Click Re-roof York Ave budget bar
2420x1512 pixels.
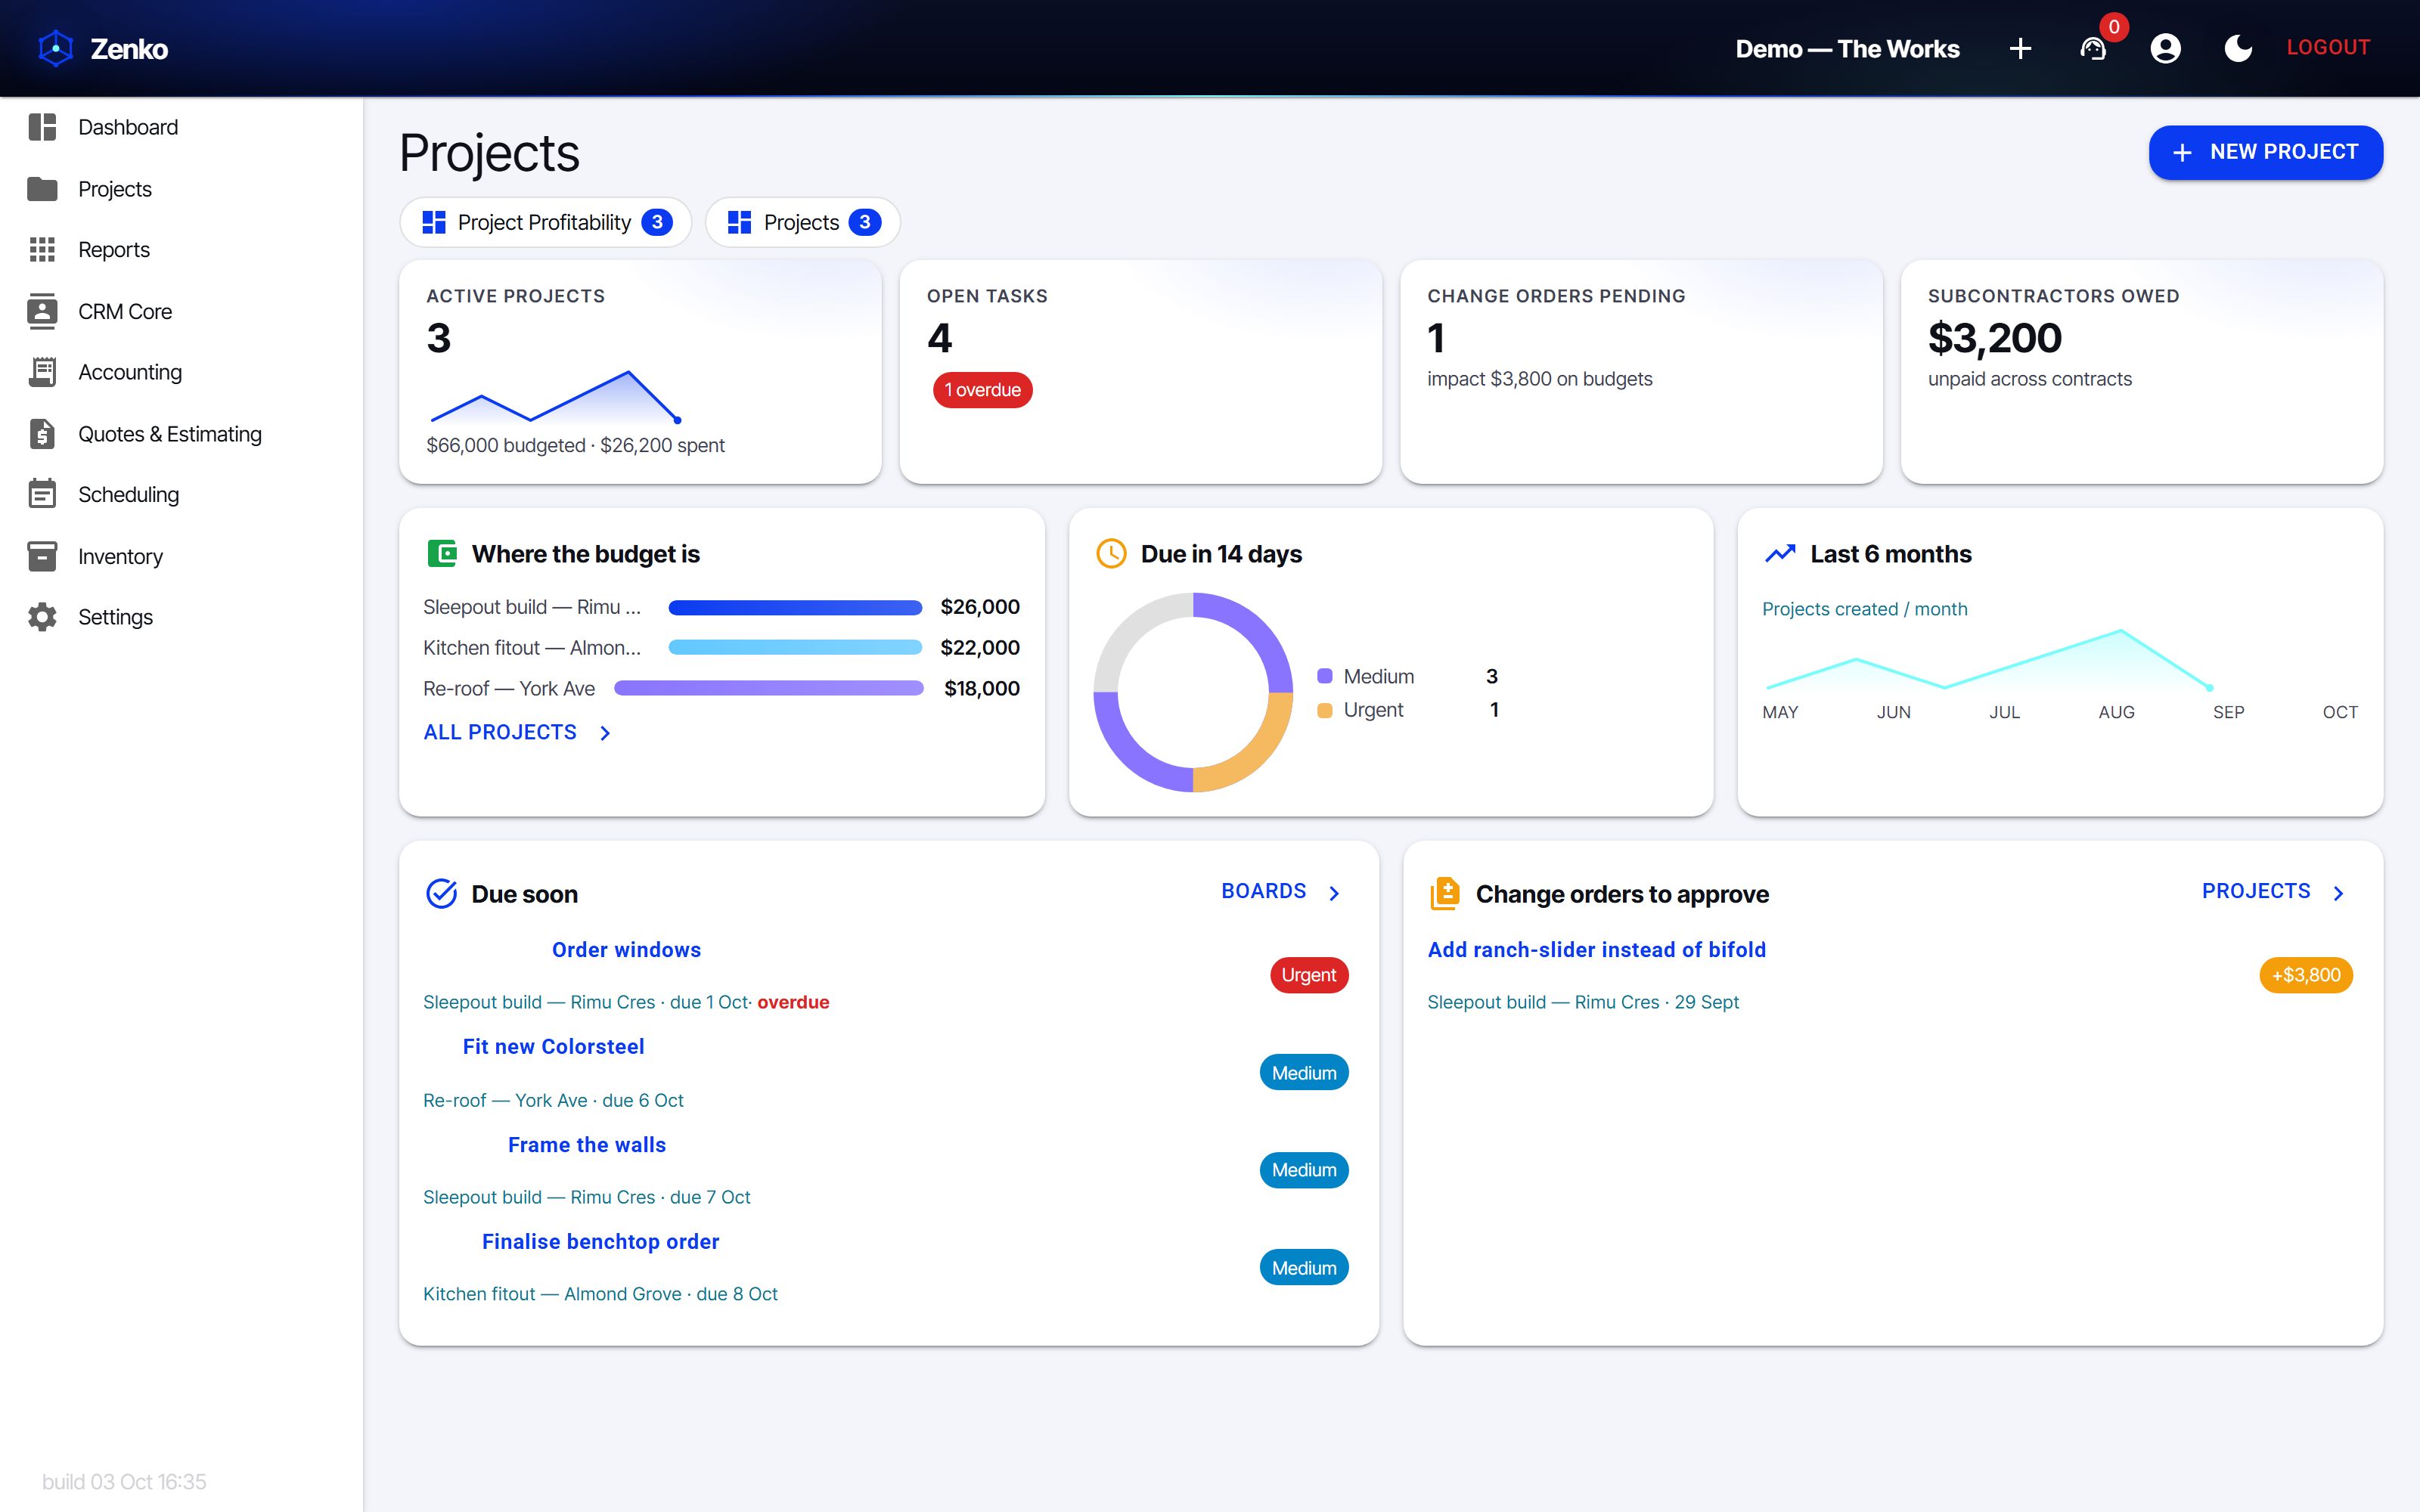(x=768, y=688)
